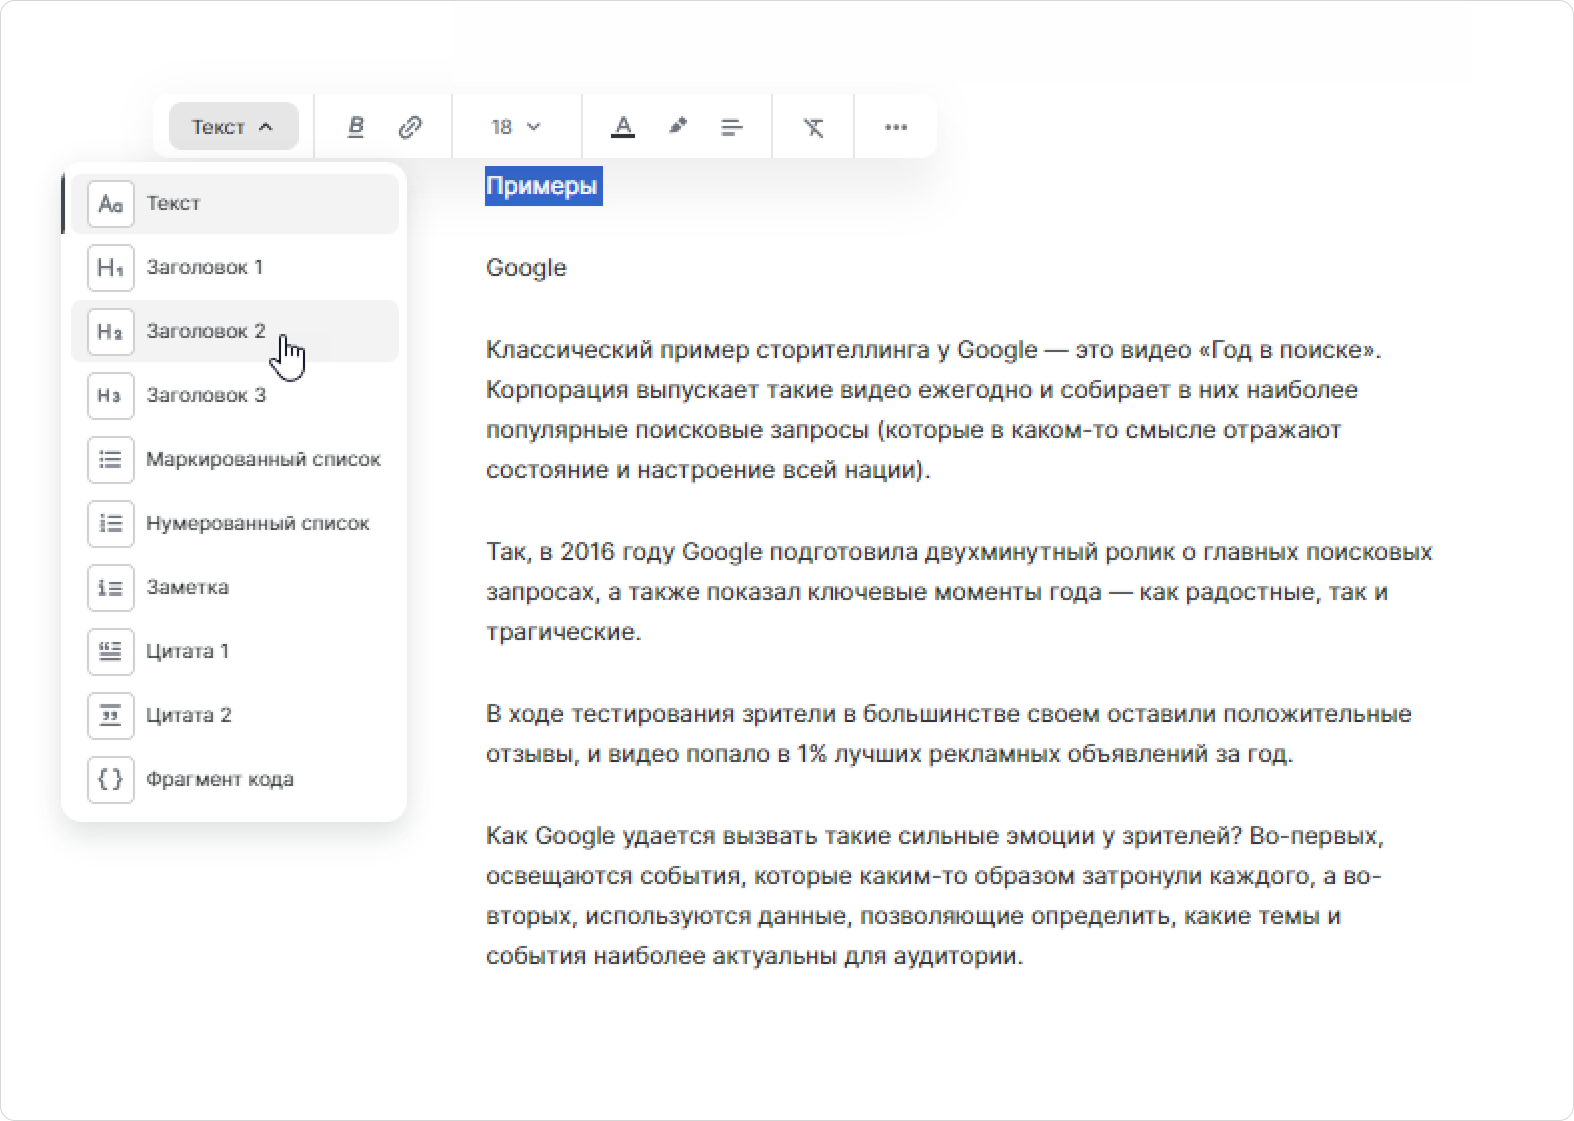1574x1121 pixels.
Task: Click the paragraph starting Так, в 2016 году
Action: (x=959, y=592)
